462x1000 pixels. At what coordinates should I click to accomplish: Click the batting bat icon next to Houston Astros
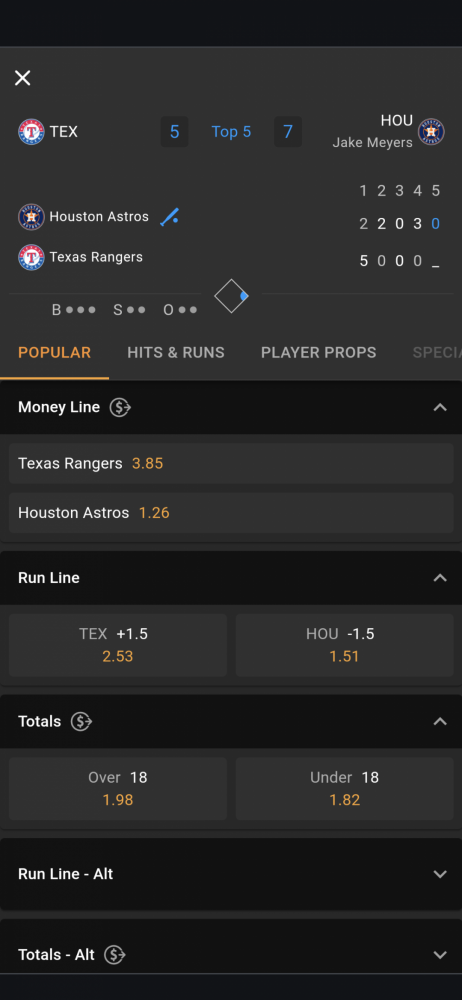tap(169, 217)
